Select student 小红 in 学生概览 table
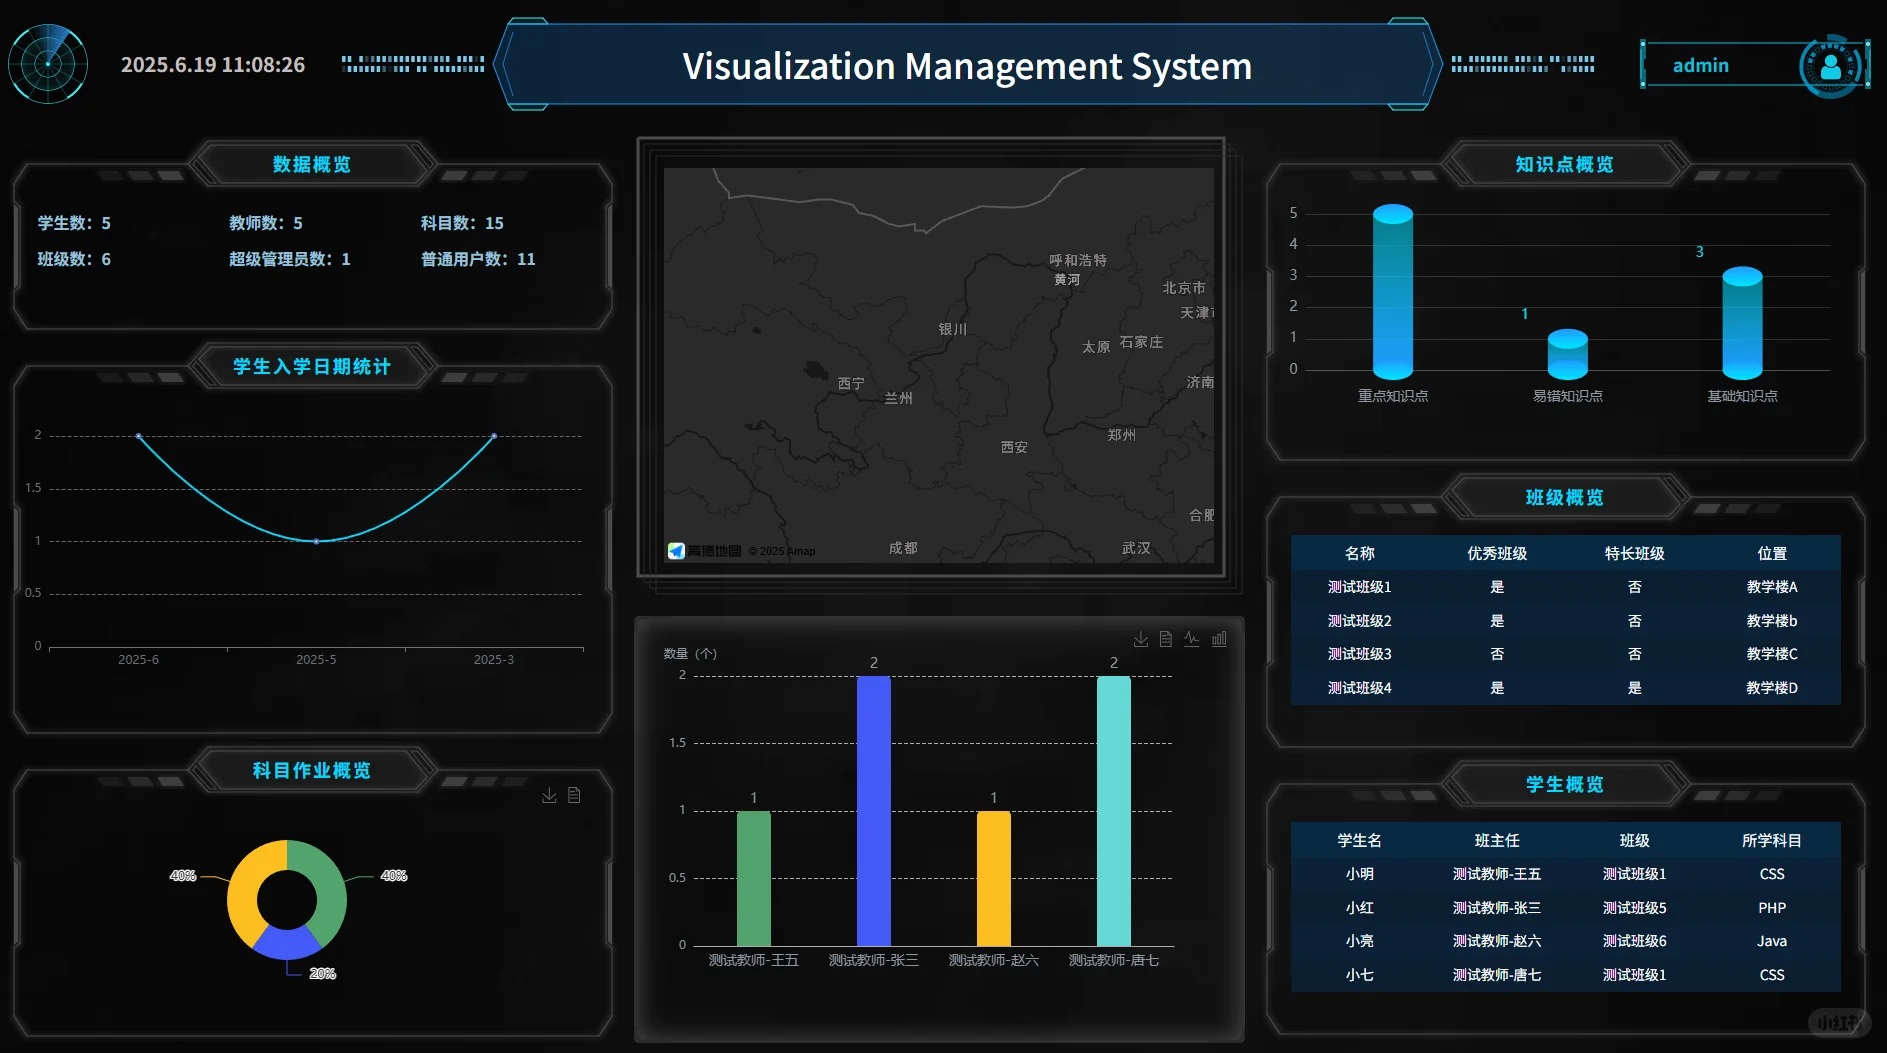Image resolution: width=1887 pixels, height=1053 pixels. tap(1359, 908)
